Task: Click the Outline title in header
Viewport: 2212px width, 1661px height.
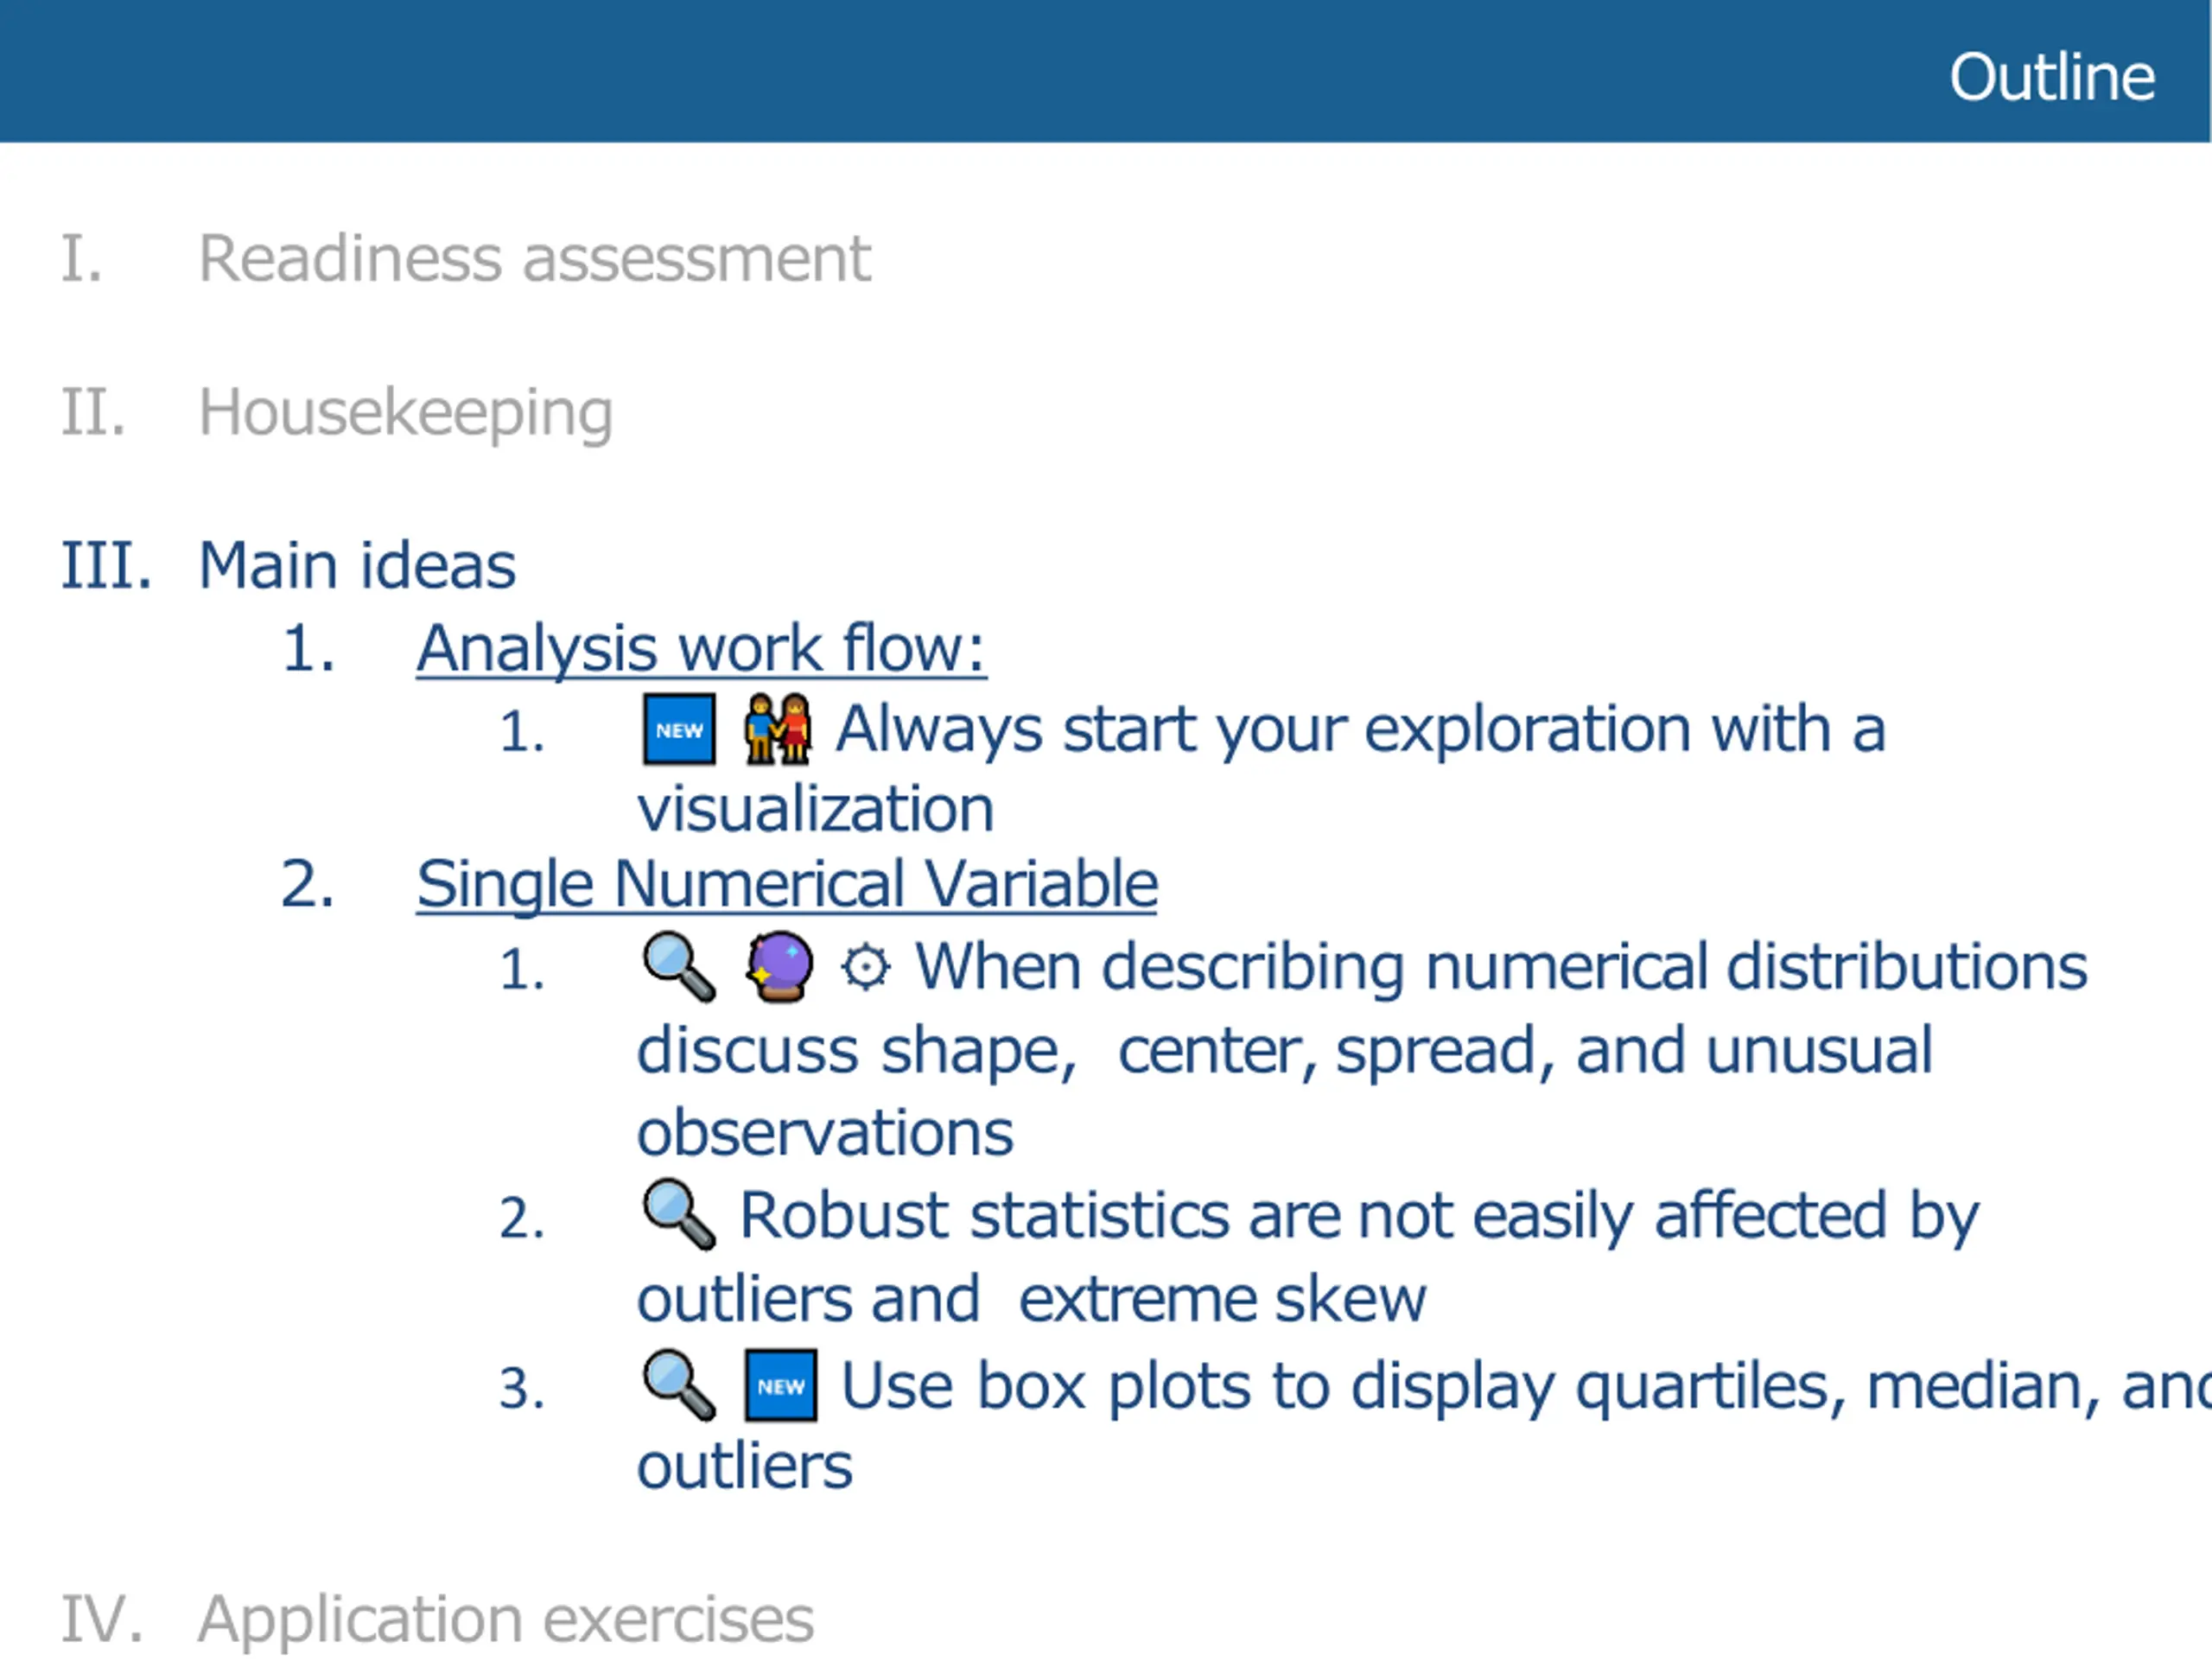Action: [2052, 77]
